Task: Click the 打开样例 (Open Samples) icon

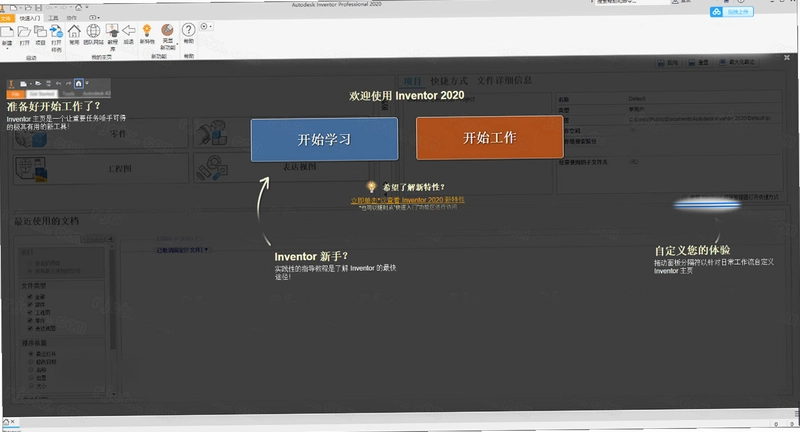Action: coord(56,32)
